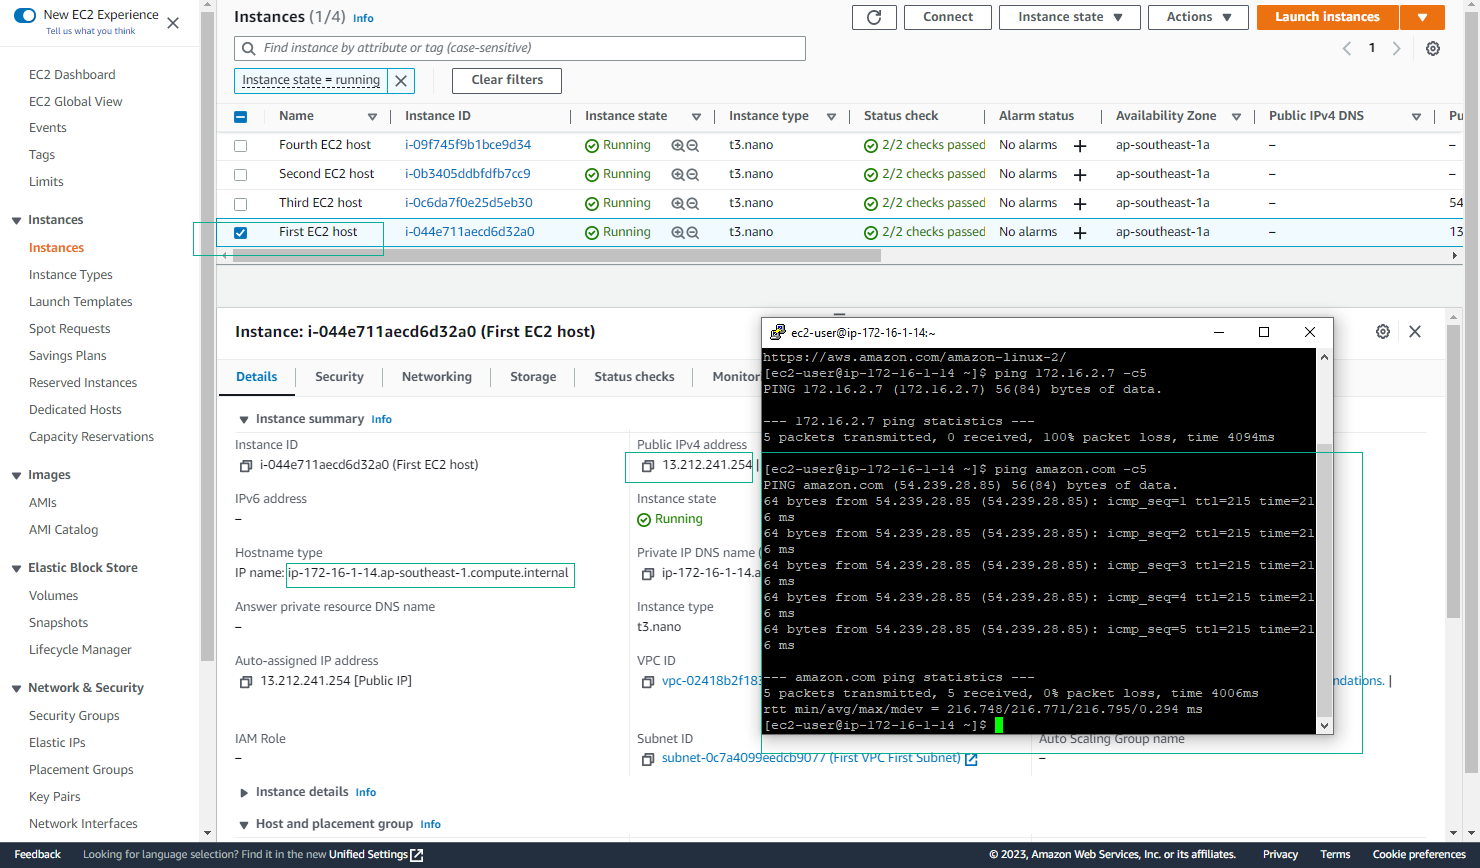Screen dimensions: 1480x868
Task: Click Launch instances button
Action: tap(1327, 17)
